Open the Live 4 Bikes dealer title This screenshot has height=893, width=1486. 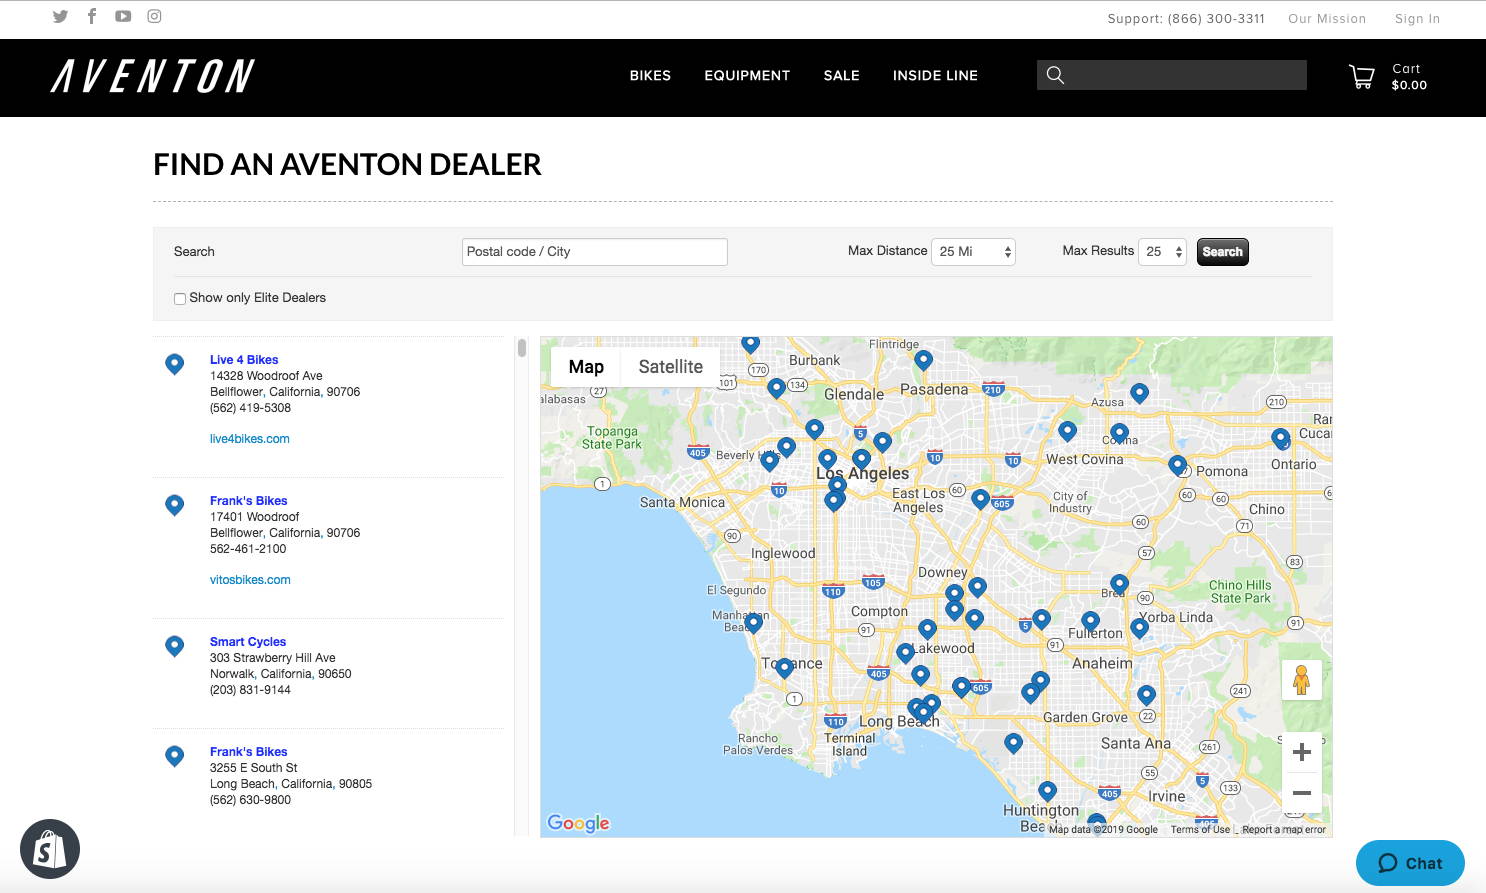[x=244, y=360]
